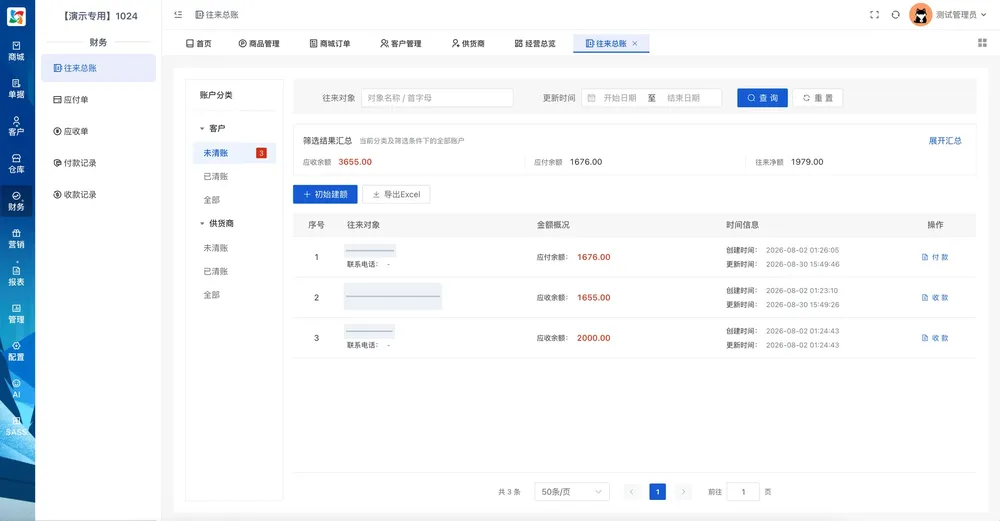Click the 应付余额 1676.00 row amount

click(x=594, y=257)
